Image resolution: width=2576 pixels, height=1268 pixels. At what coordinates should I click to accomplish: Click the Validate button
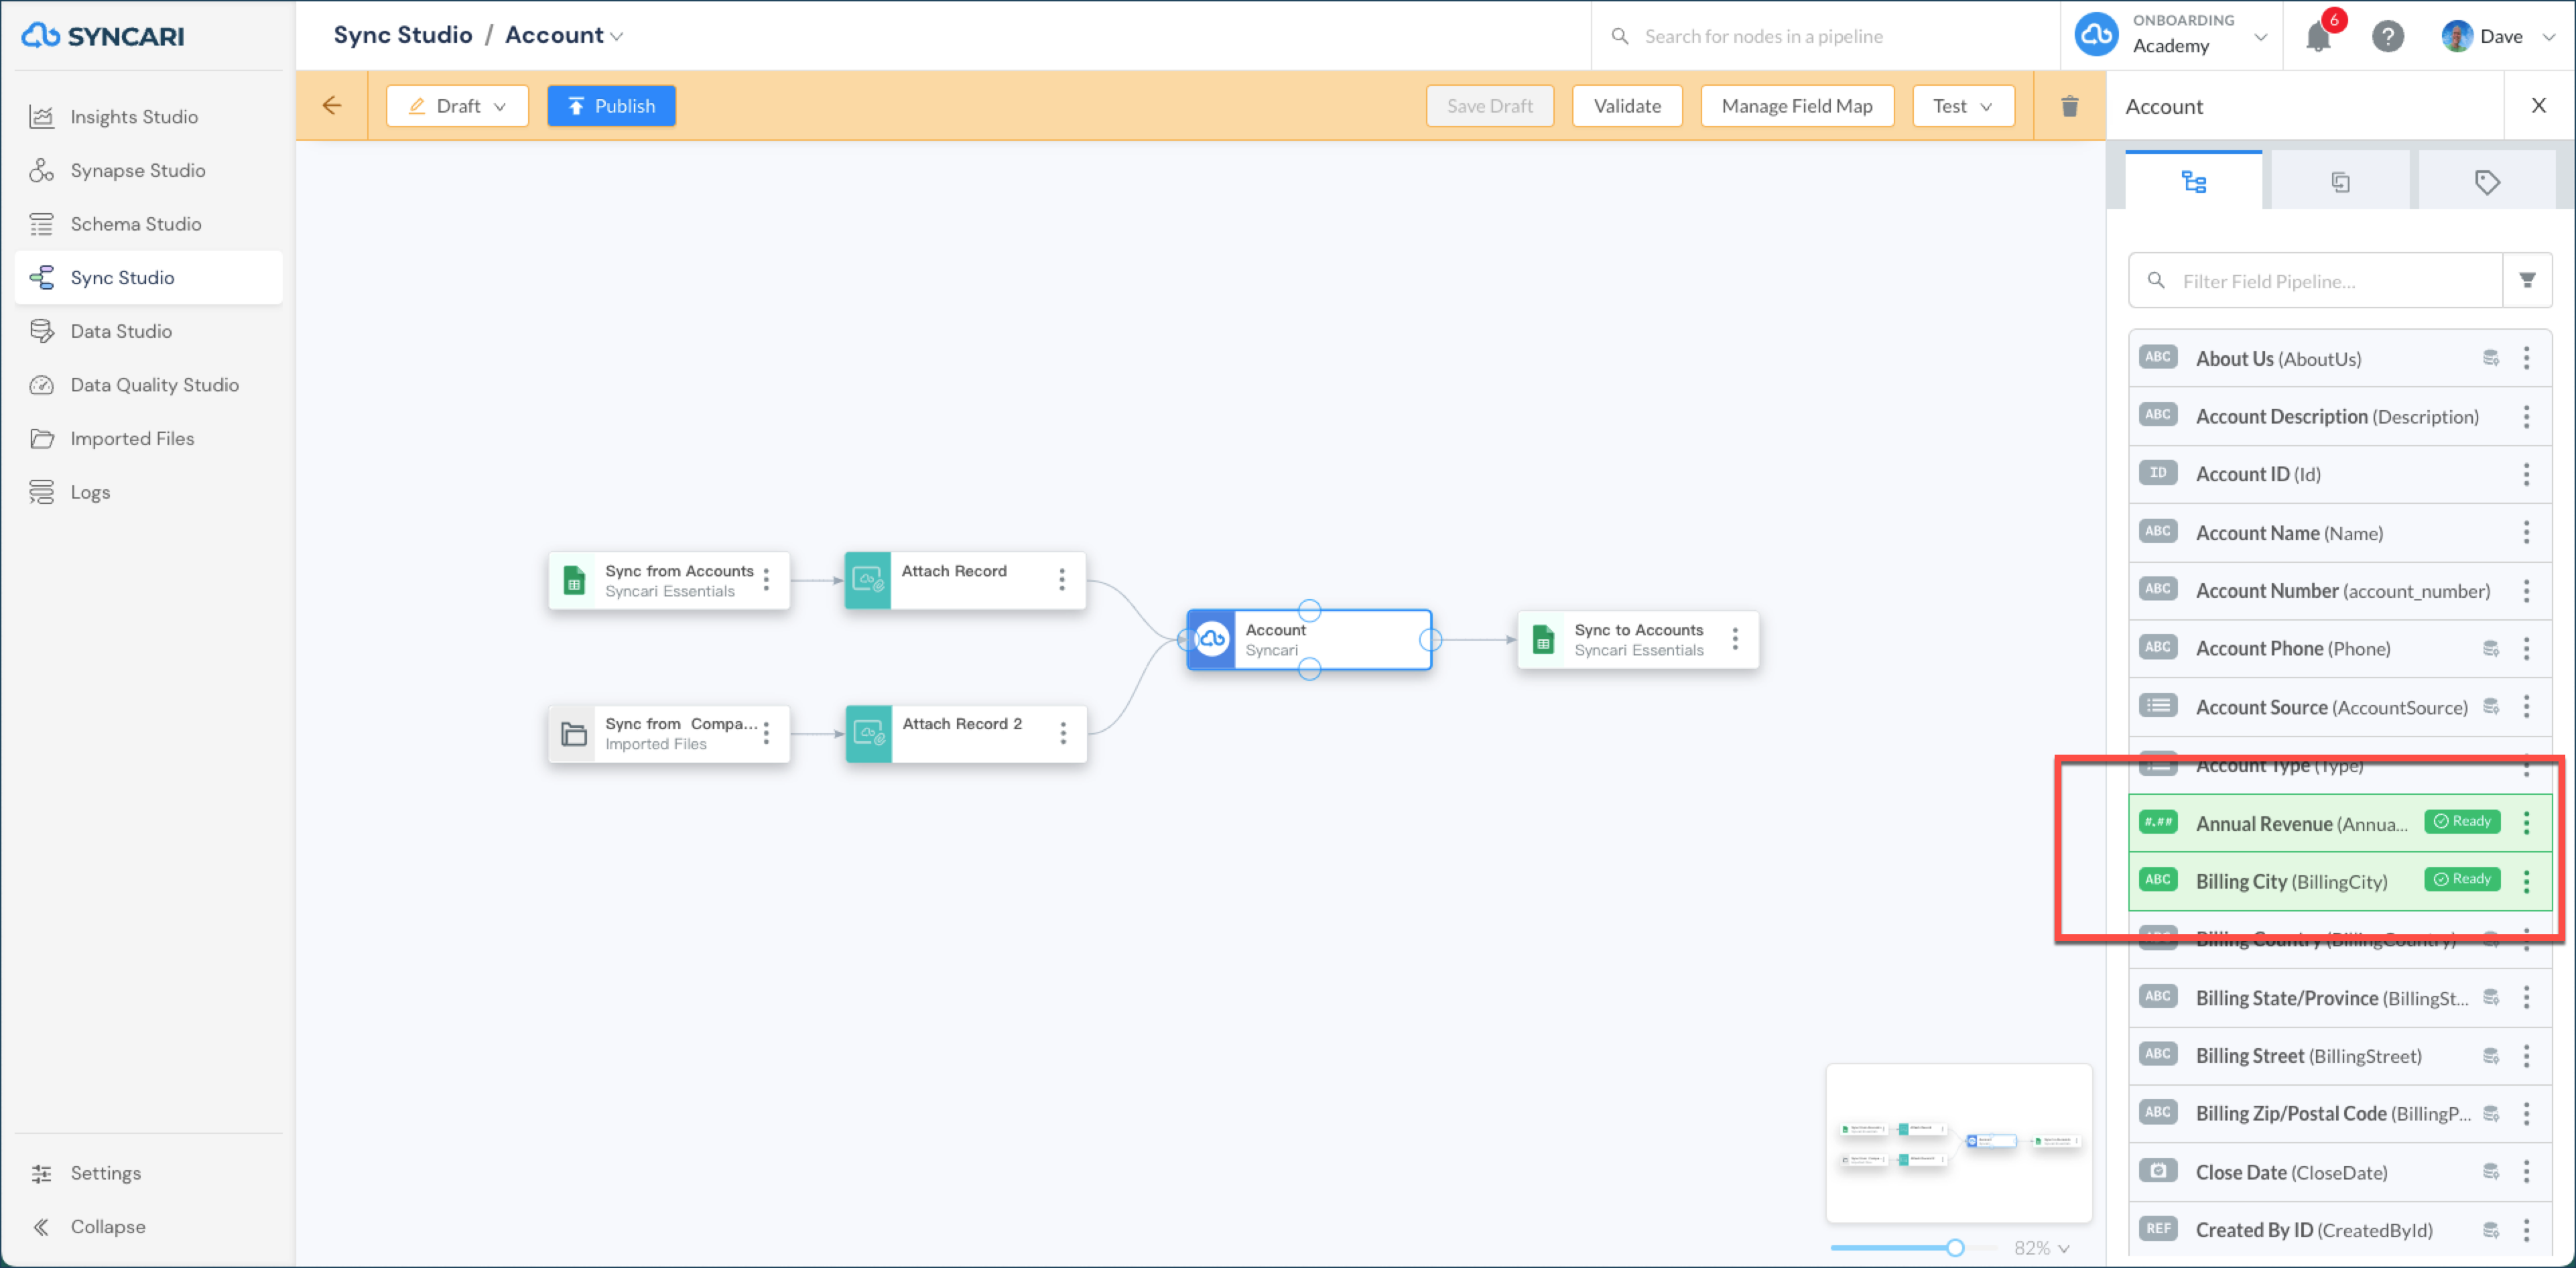point(1627,106)
